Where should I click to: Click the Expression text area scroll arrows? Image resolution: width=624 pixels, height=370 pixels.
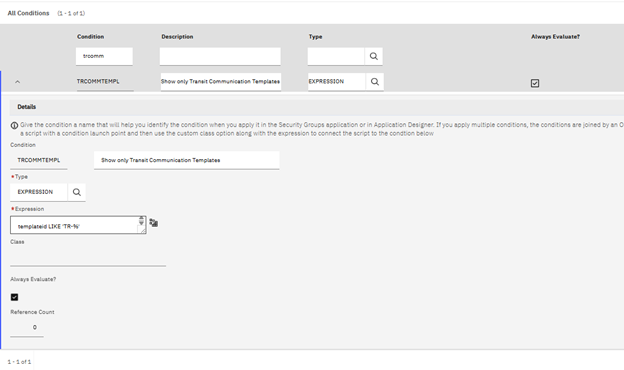pos(141,221)
